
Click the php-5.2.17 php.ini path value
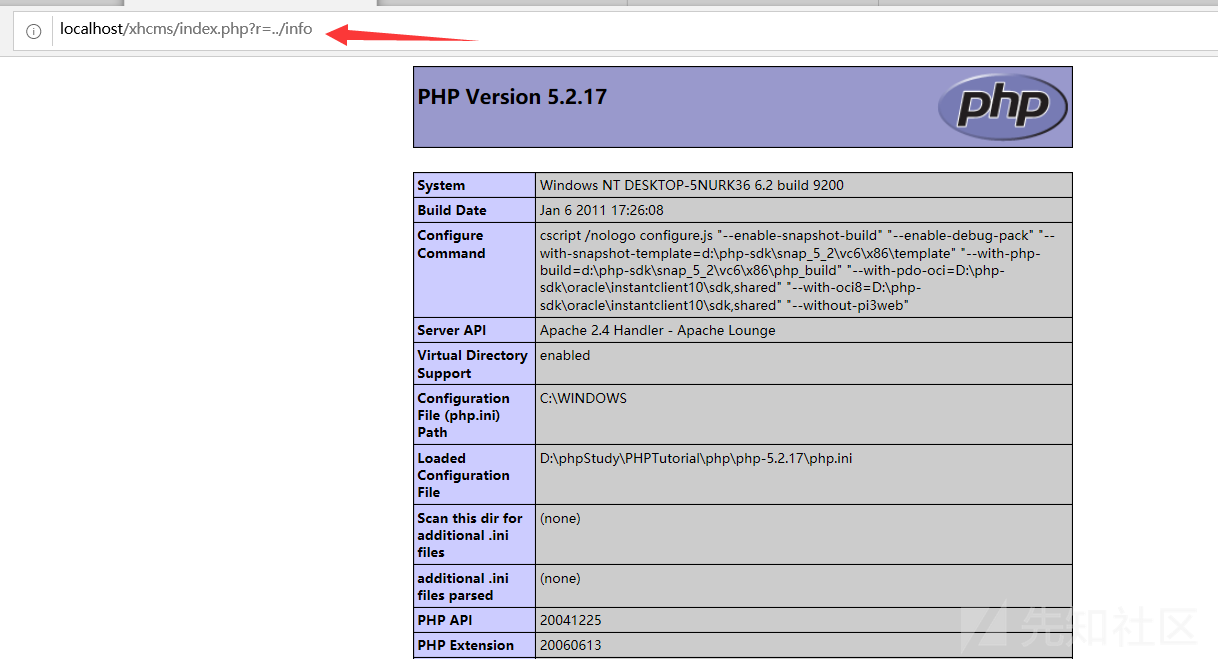(696, 458)
